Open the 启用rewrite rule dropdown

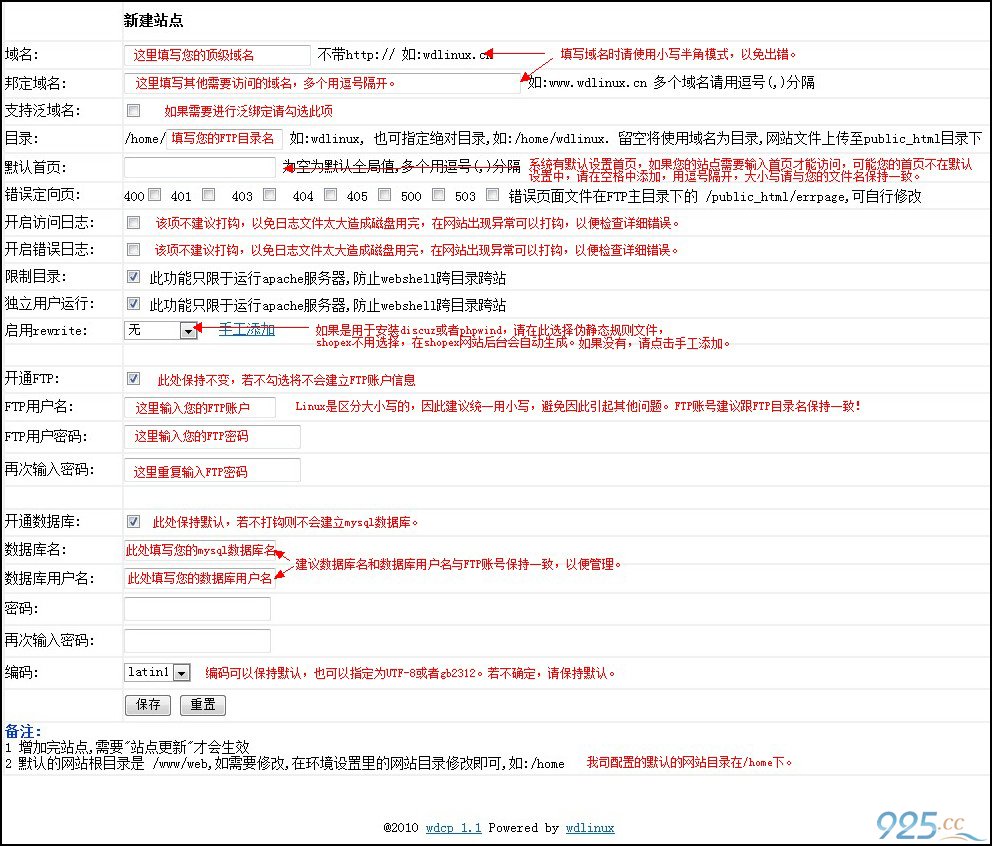(161, 330)
